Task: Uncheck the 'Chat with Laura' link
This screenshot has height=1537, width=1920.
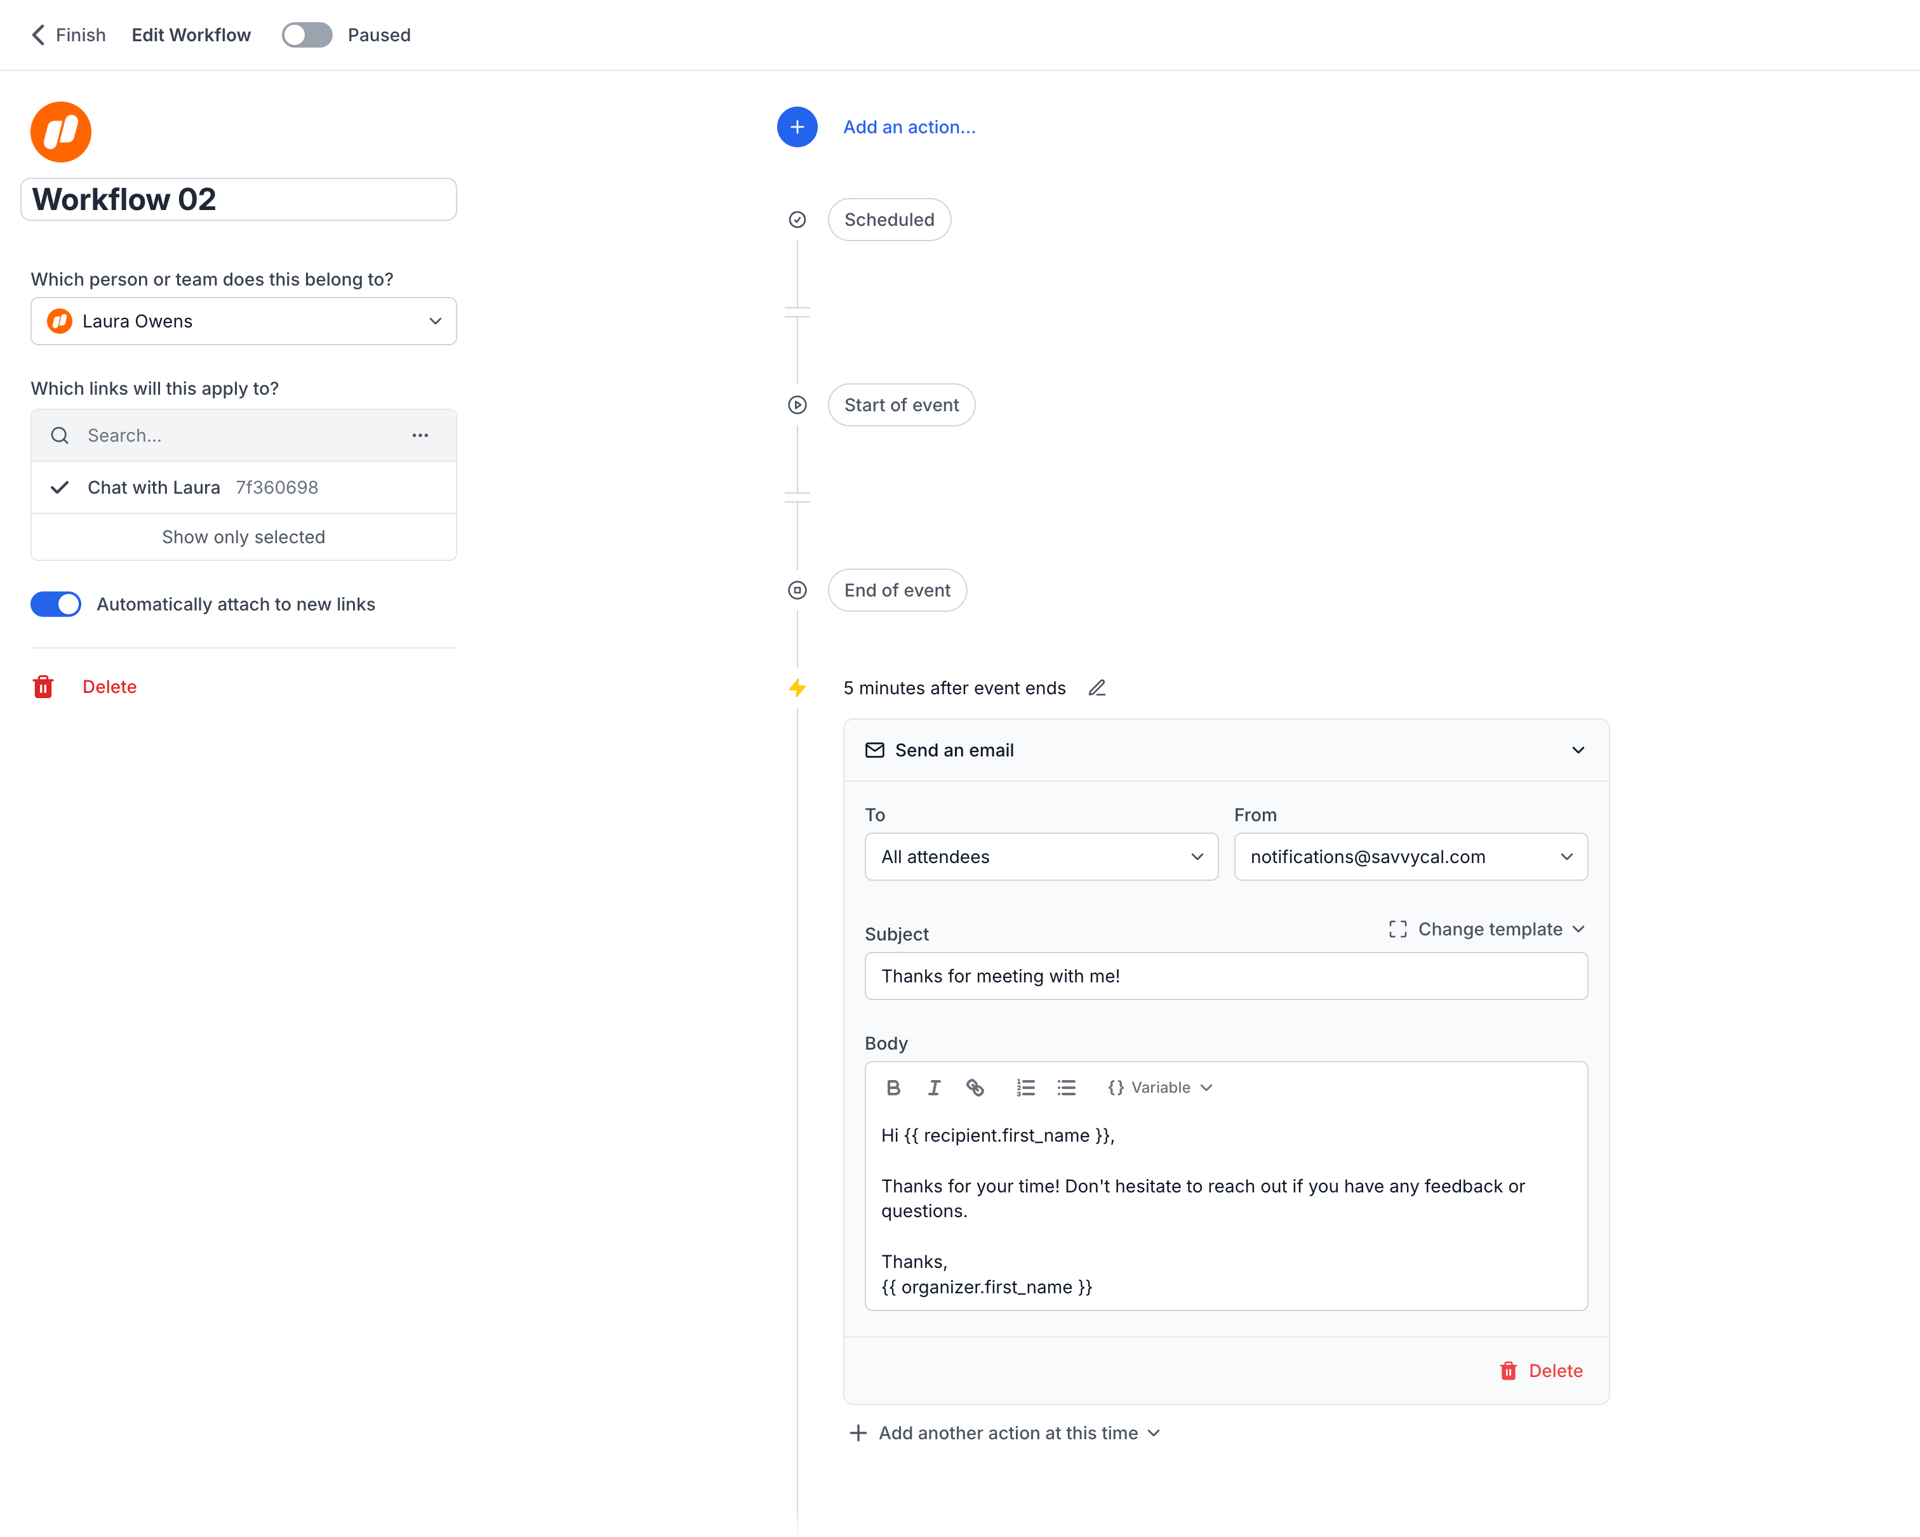Action: (x=59, y=487)
